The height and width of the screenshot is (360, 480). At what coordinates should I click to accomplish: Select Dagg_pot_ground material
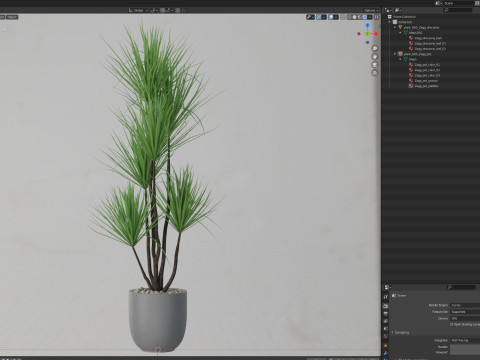pos(426,81)
